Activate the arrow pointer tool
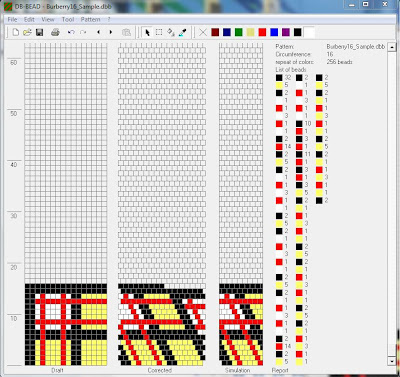The height and width of the screenshot is (377, 400). (147, 32)
